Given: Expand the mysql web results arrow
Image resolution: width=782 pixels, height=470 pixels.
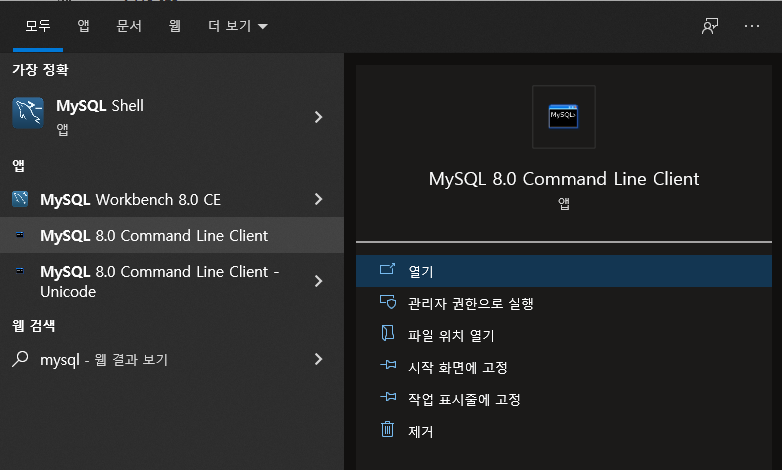Looking at the screenshot, I should 319,359.
